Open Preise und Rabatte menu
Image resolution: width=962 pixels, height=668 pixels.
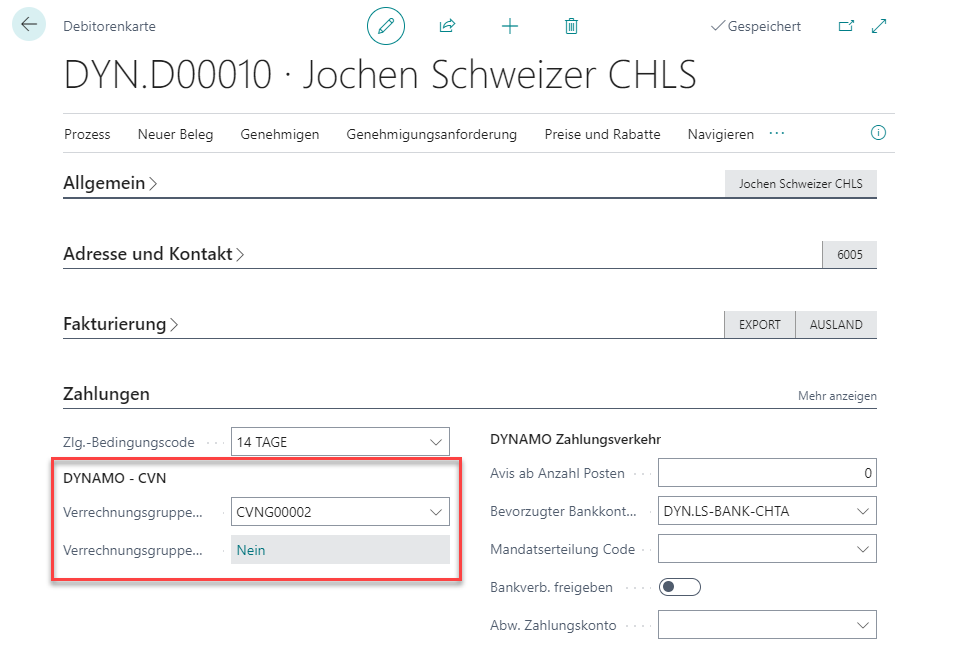(x=602, y=134)
